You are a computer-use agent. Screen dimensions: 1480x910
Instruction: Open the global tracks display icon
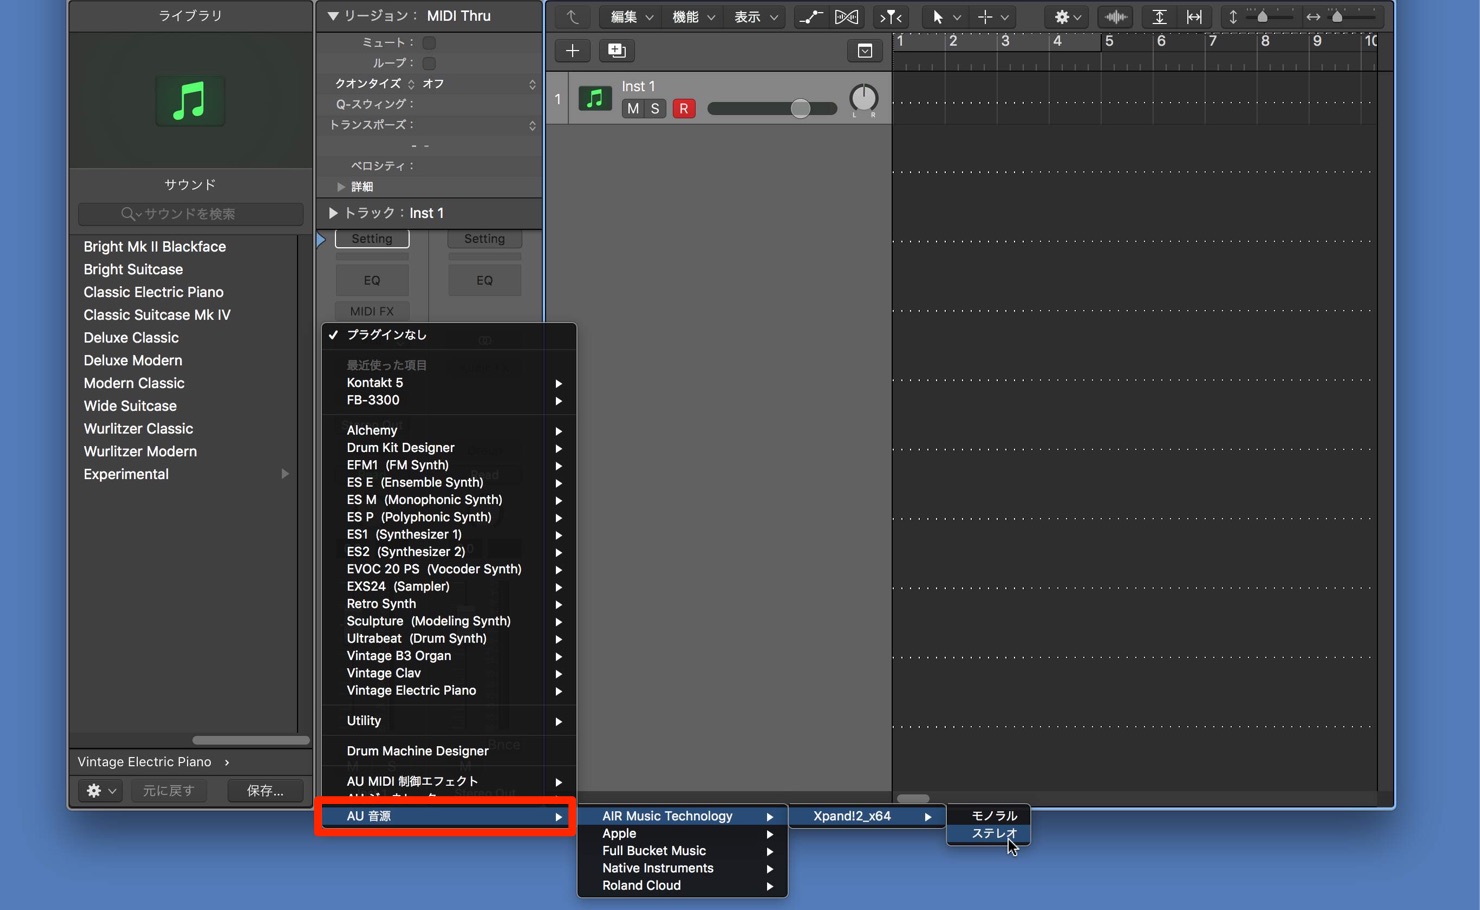(x=865, y=50)
